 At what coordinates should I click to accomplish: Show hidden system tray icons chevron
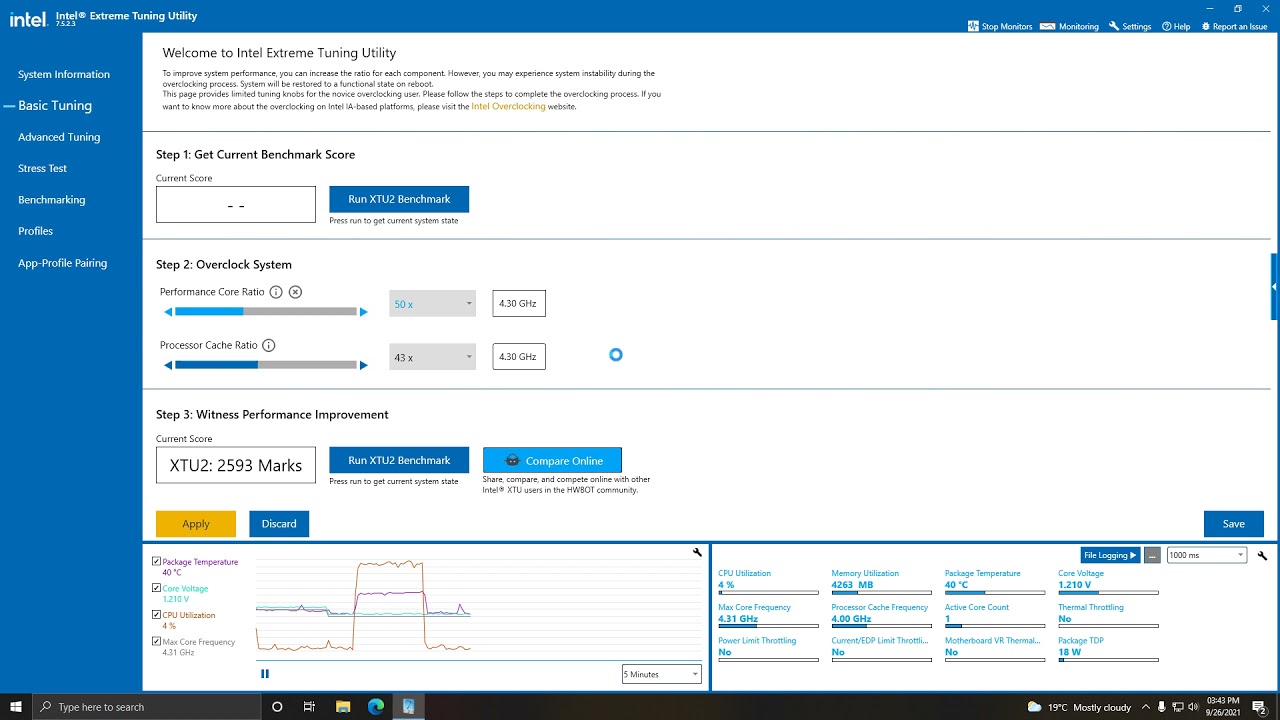click(x=1146, y=707)
